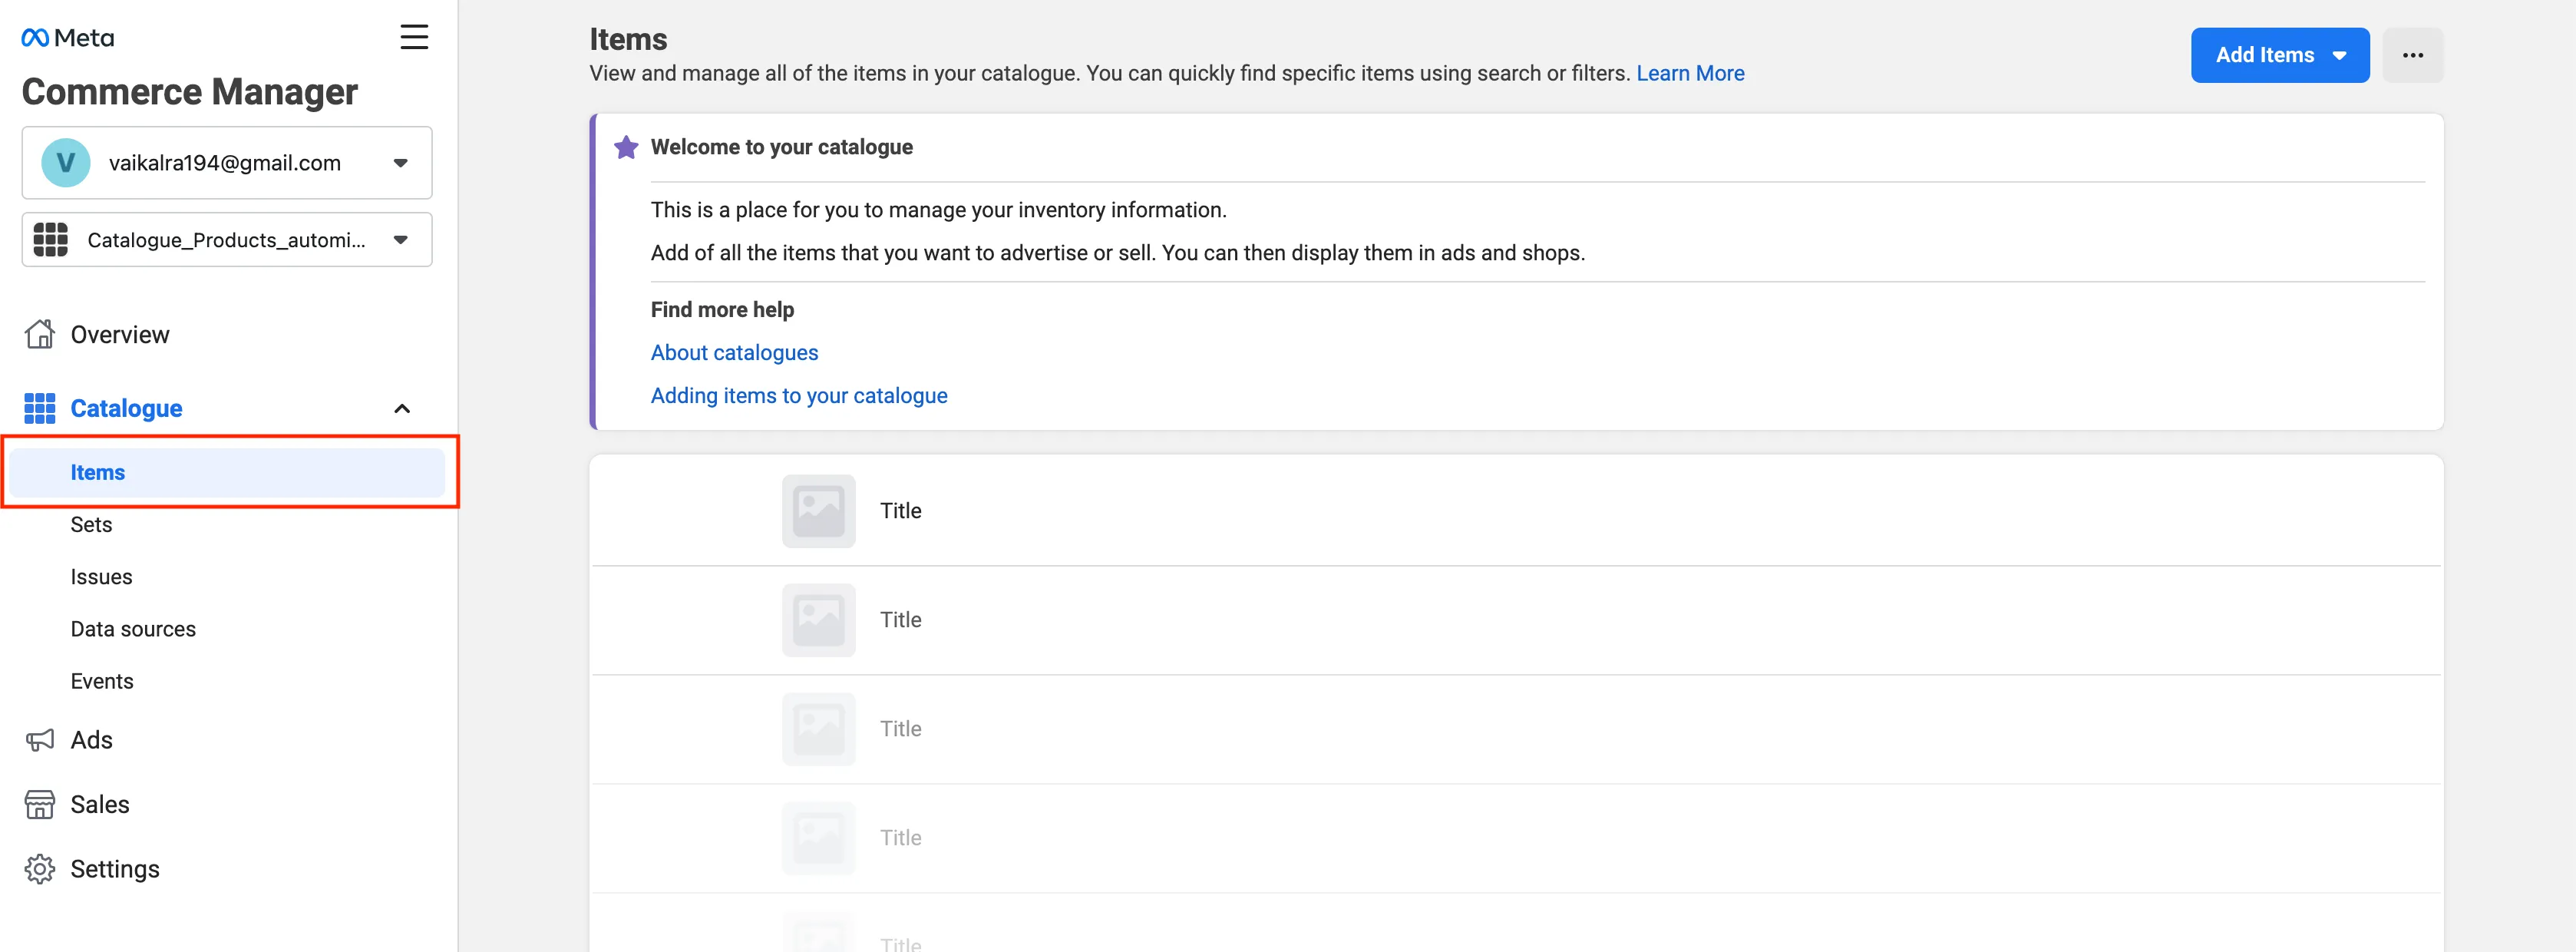Click the third item placeholder thumbnail

(819, 729)
